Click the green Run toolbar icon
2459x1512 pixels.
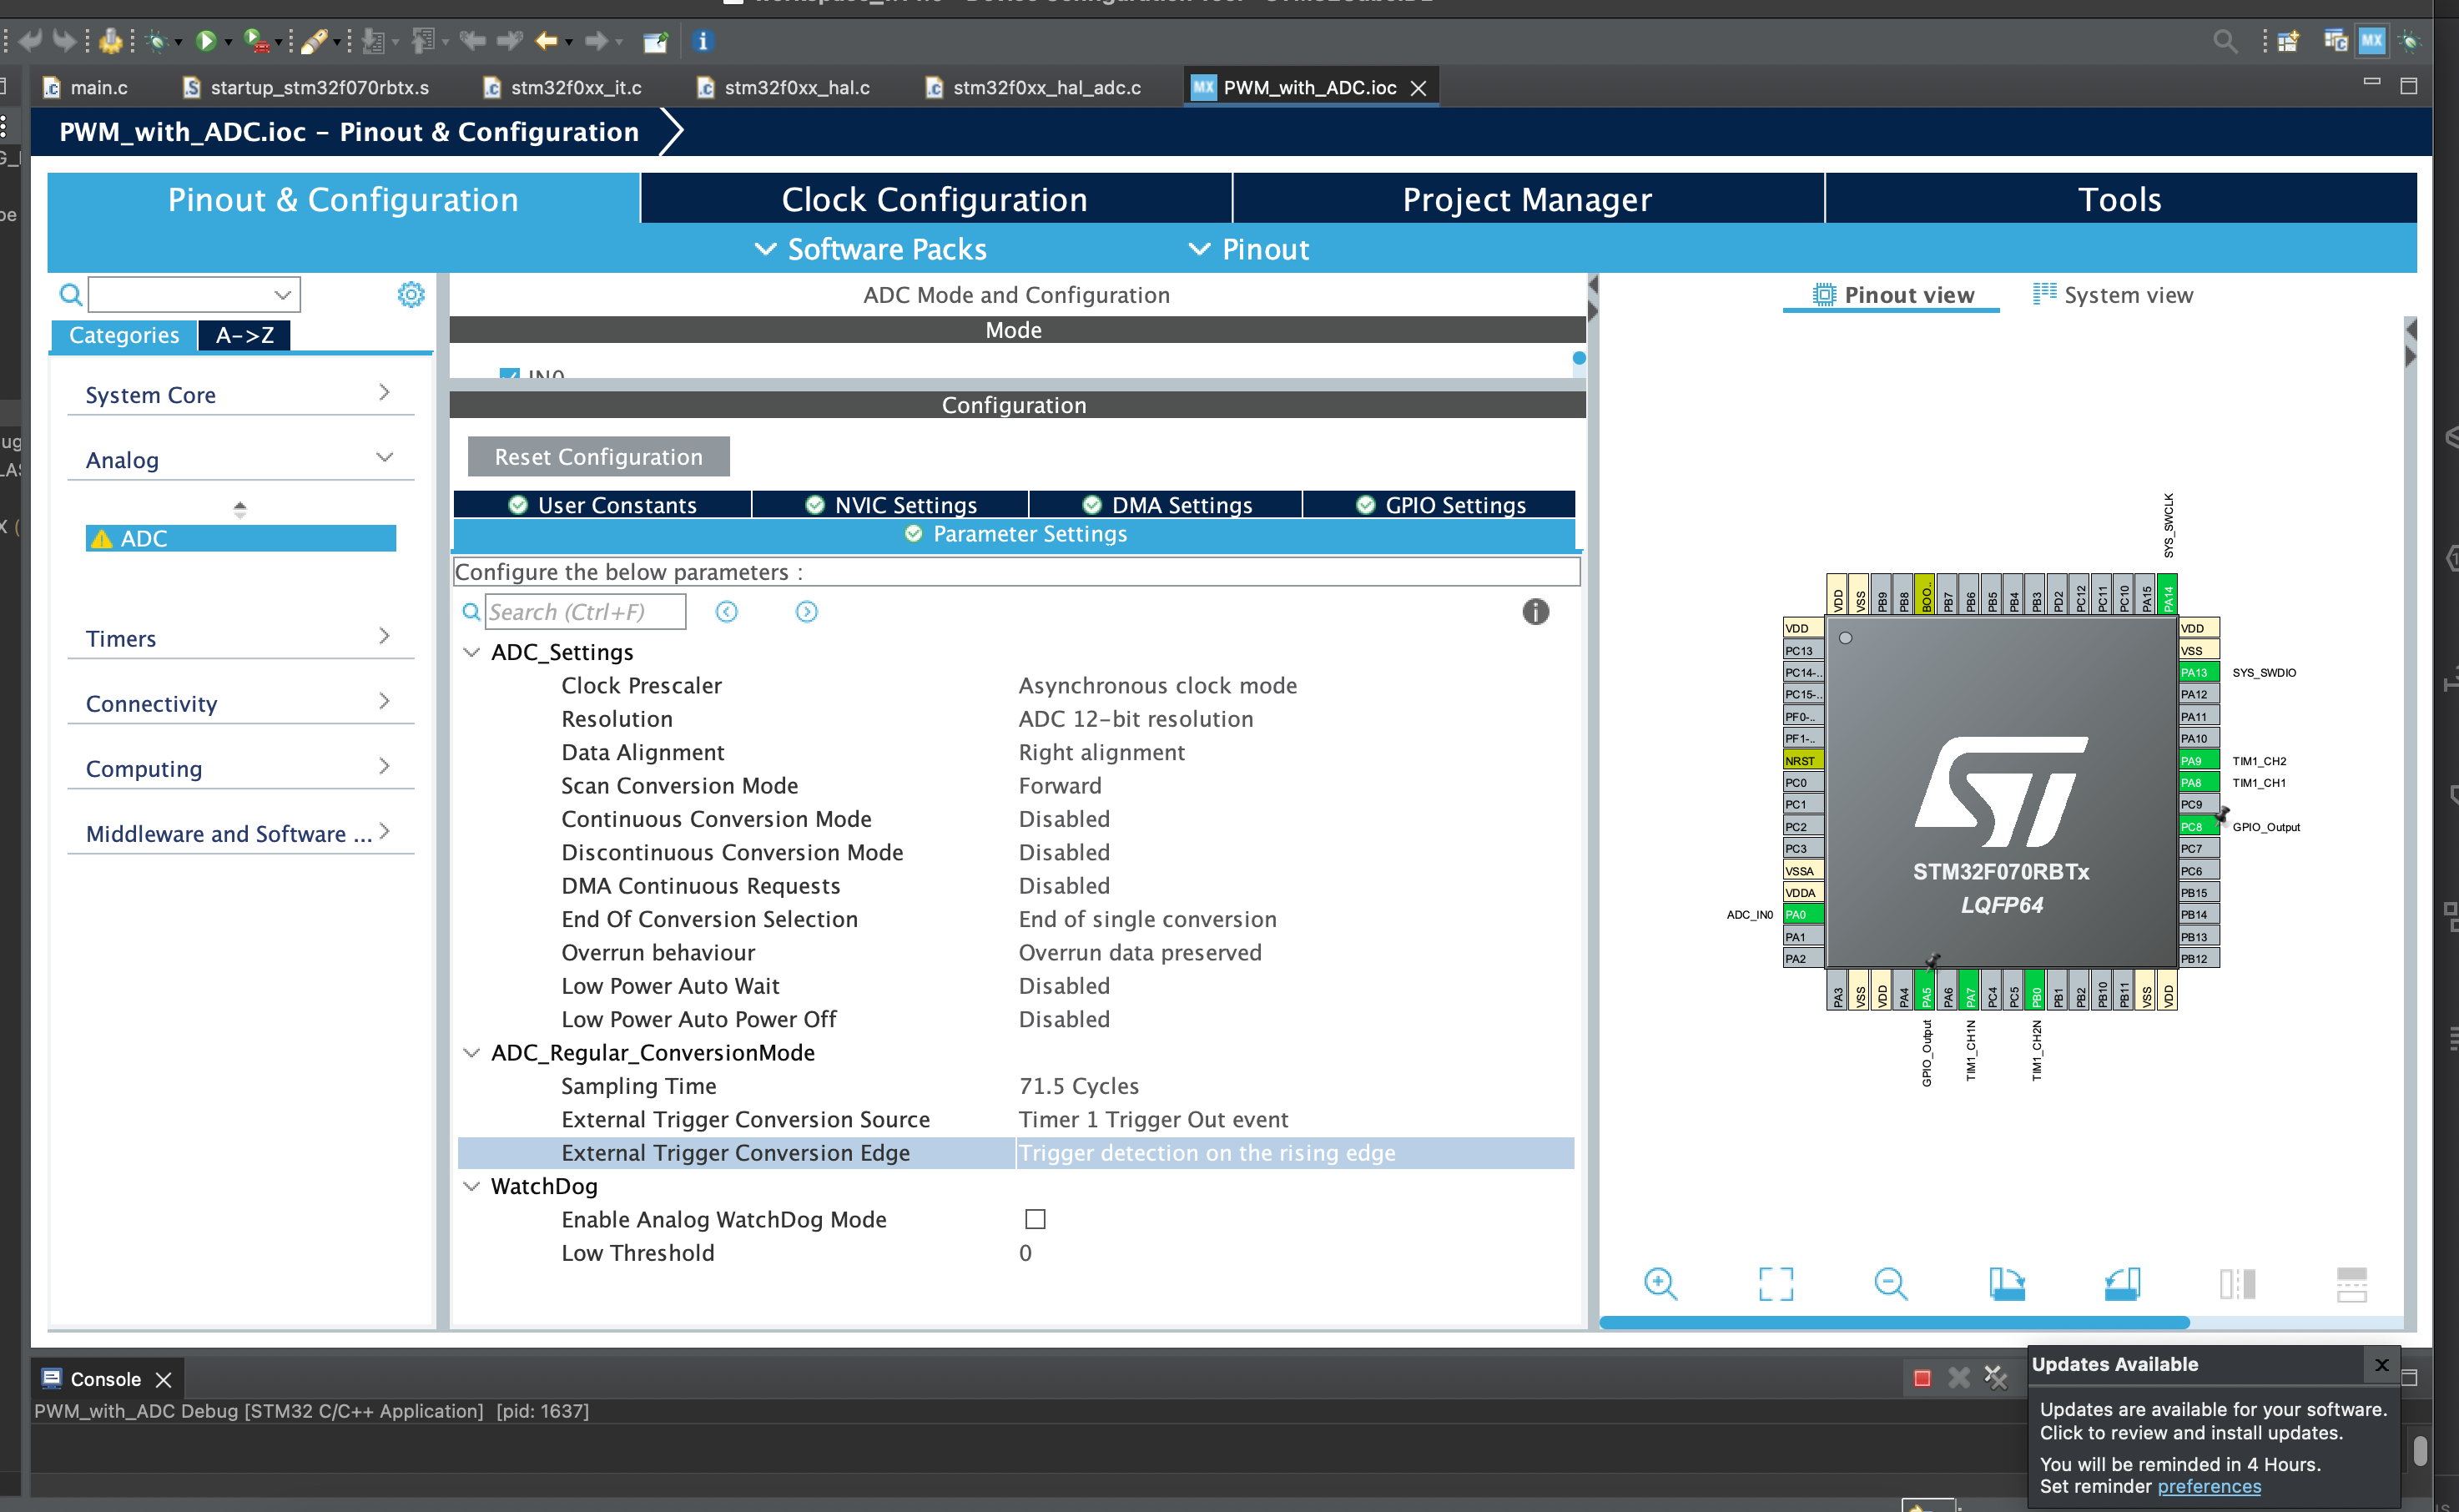206,41
